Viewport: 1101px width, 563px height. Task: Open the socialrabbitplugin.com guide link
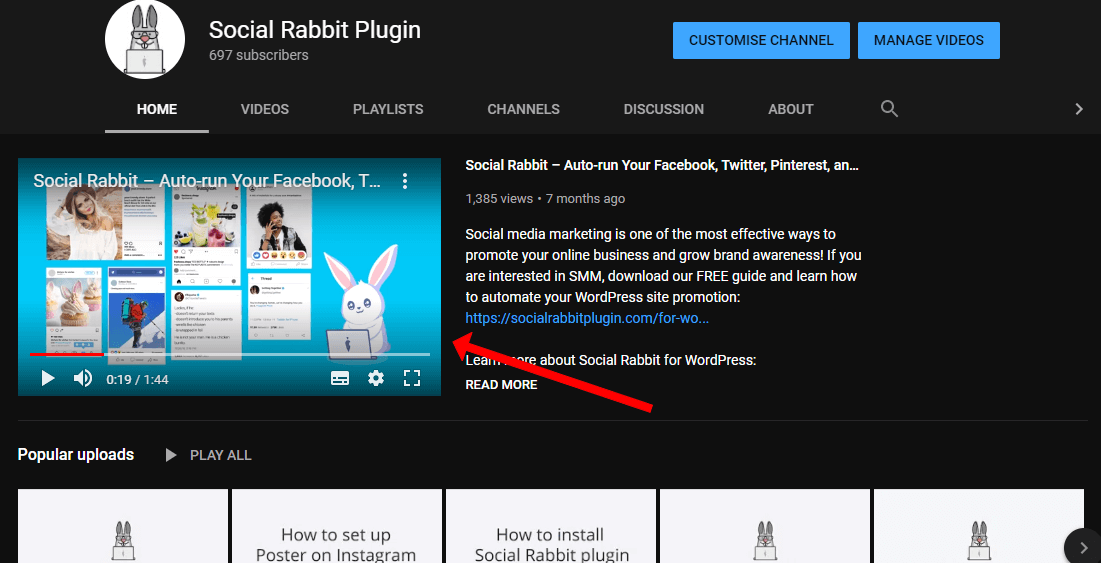tap(587, 318)
